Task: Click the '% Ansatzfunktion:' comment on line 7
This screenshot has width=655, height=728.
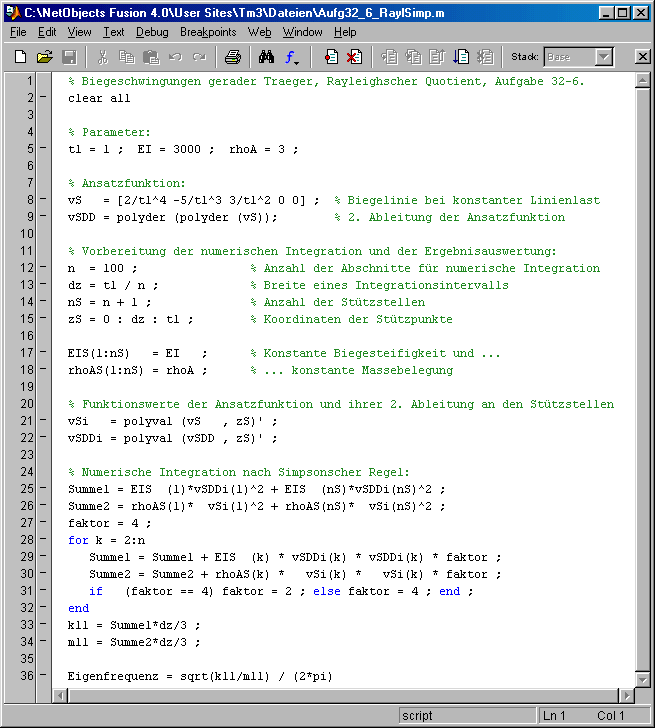Action: coord(127,183)
